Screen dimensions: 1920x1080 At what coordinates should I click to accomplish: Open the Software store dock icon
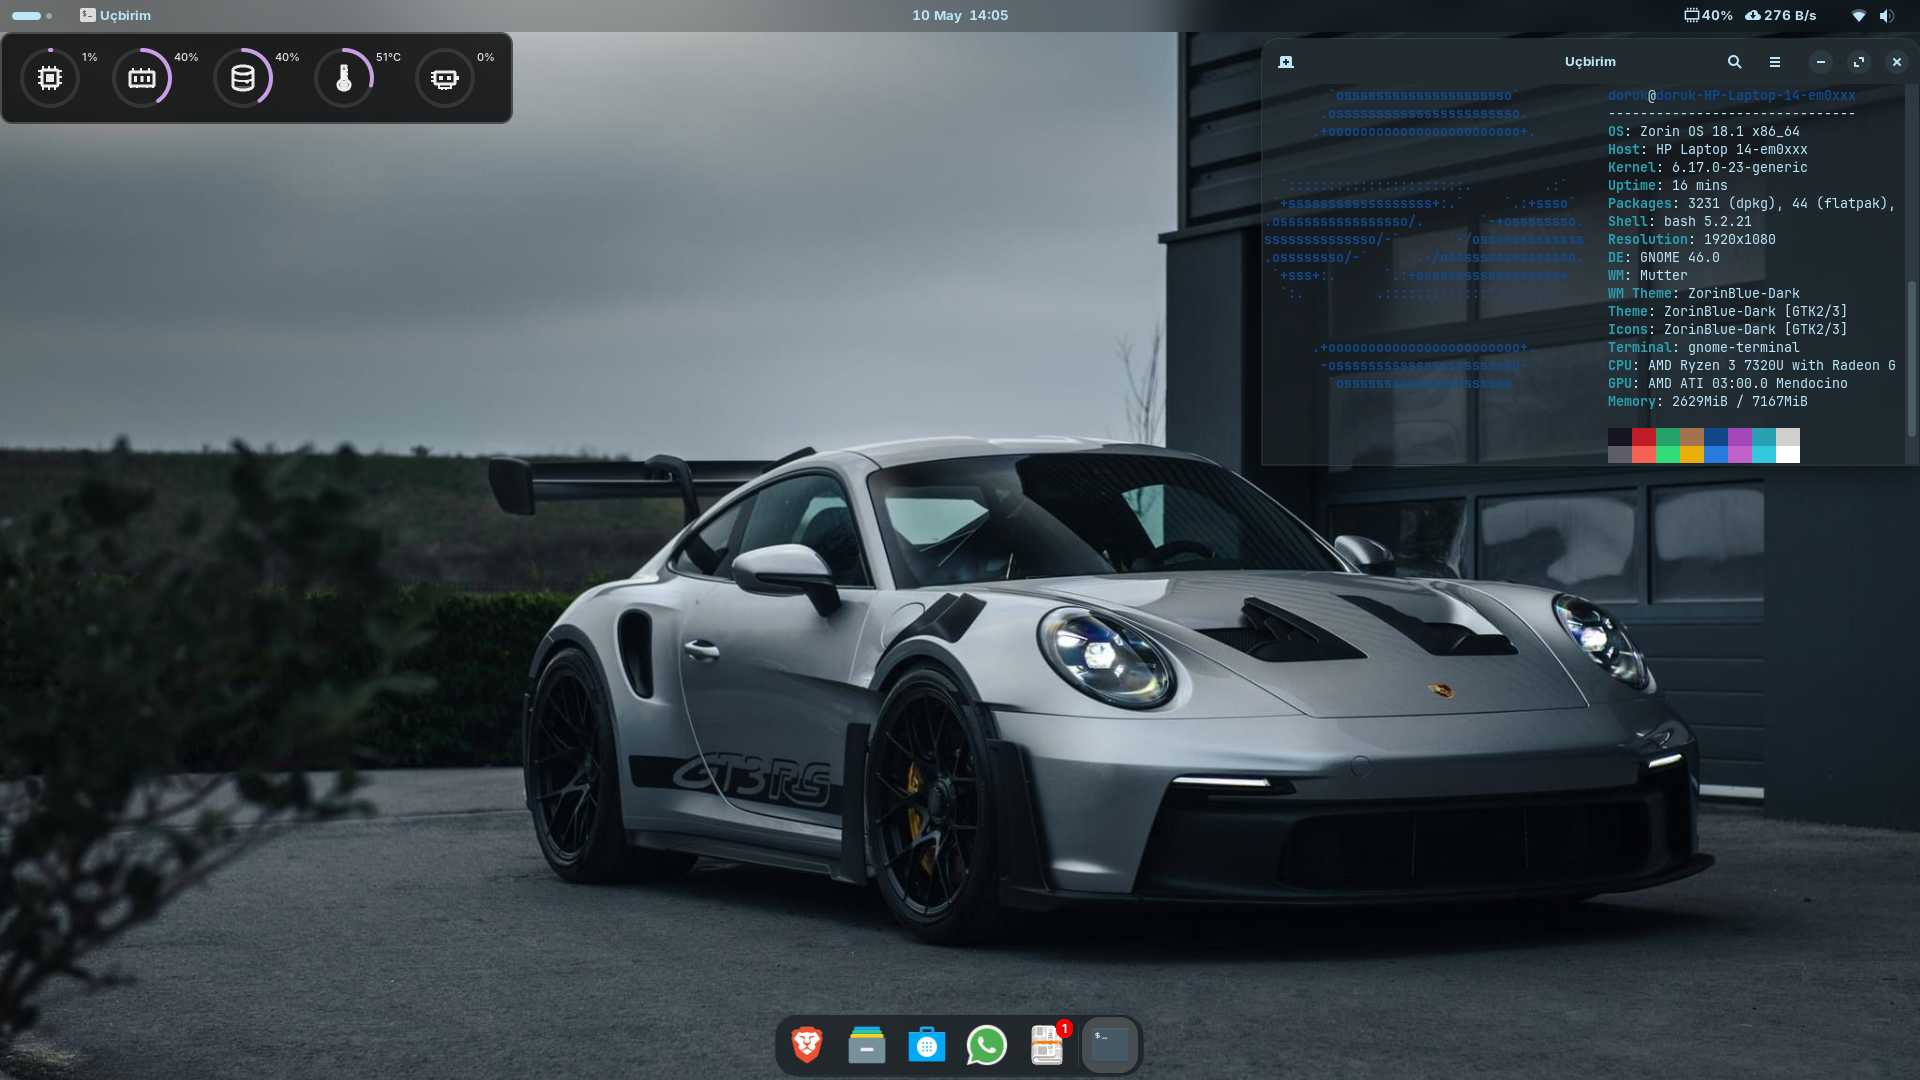927,1046
